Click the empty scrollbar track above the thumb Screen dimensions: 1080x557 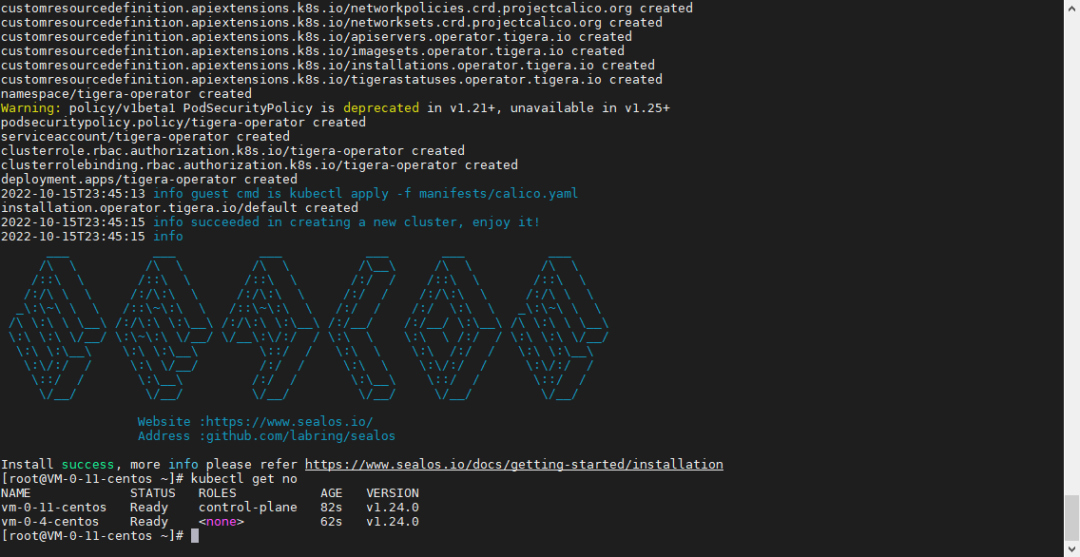(1069, 250)
